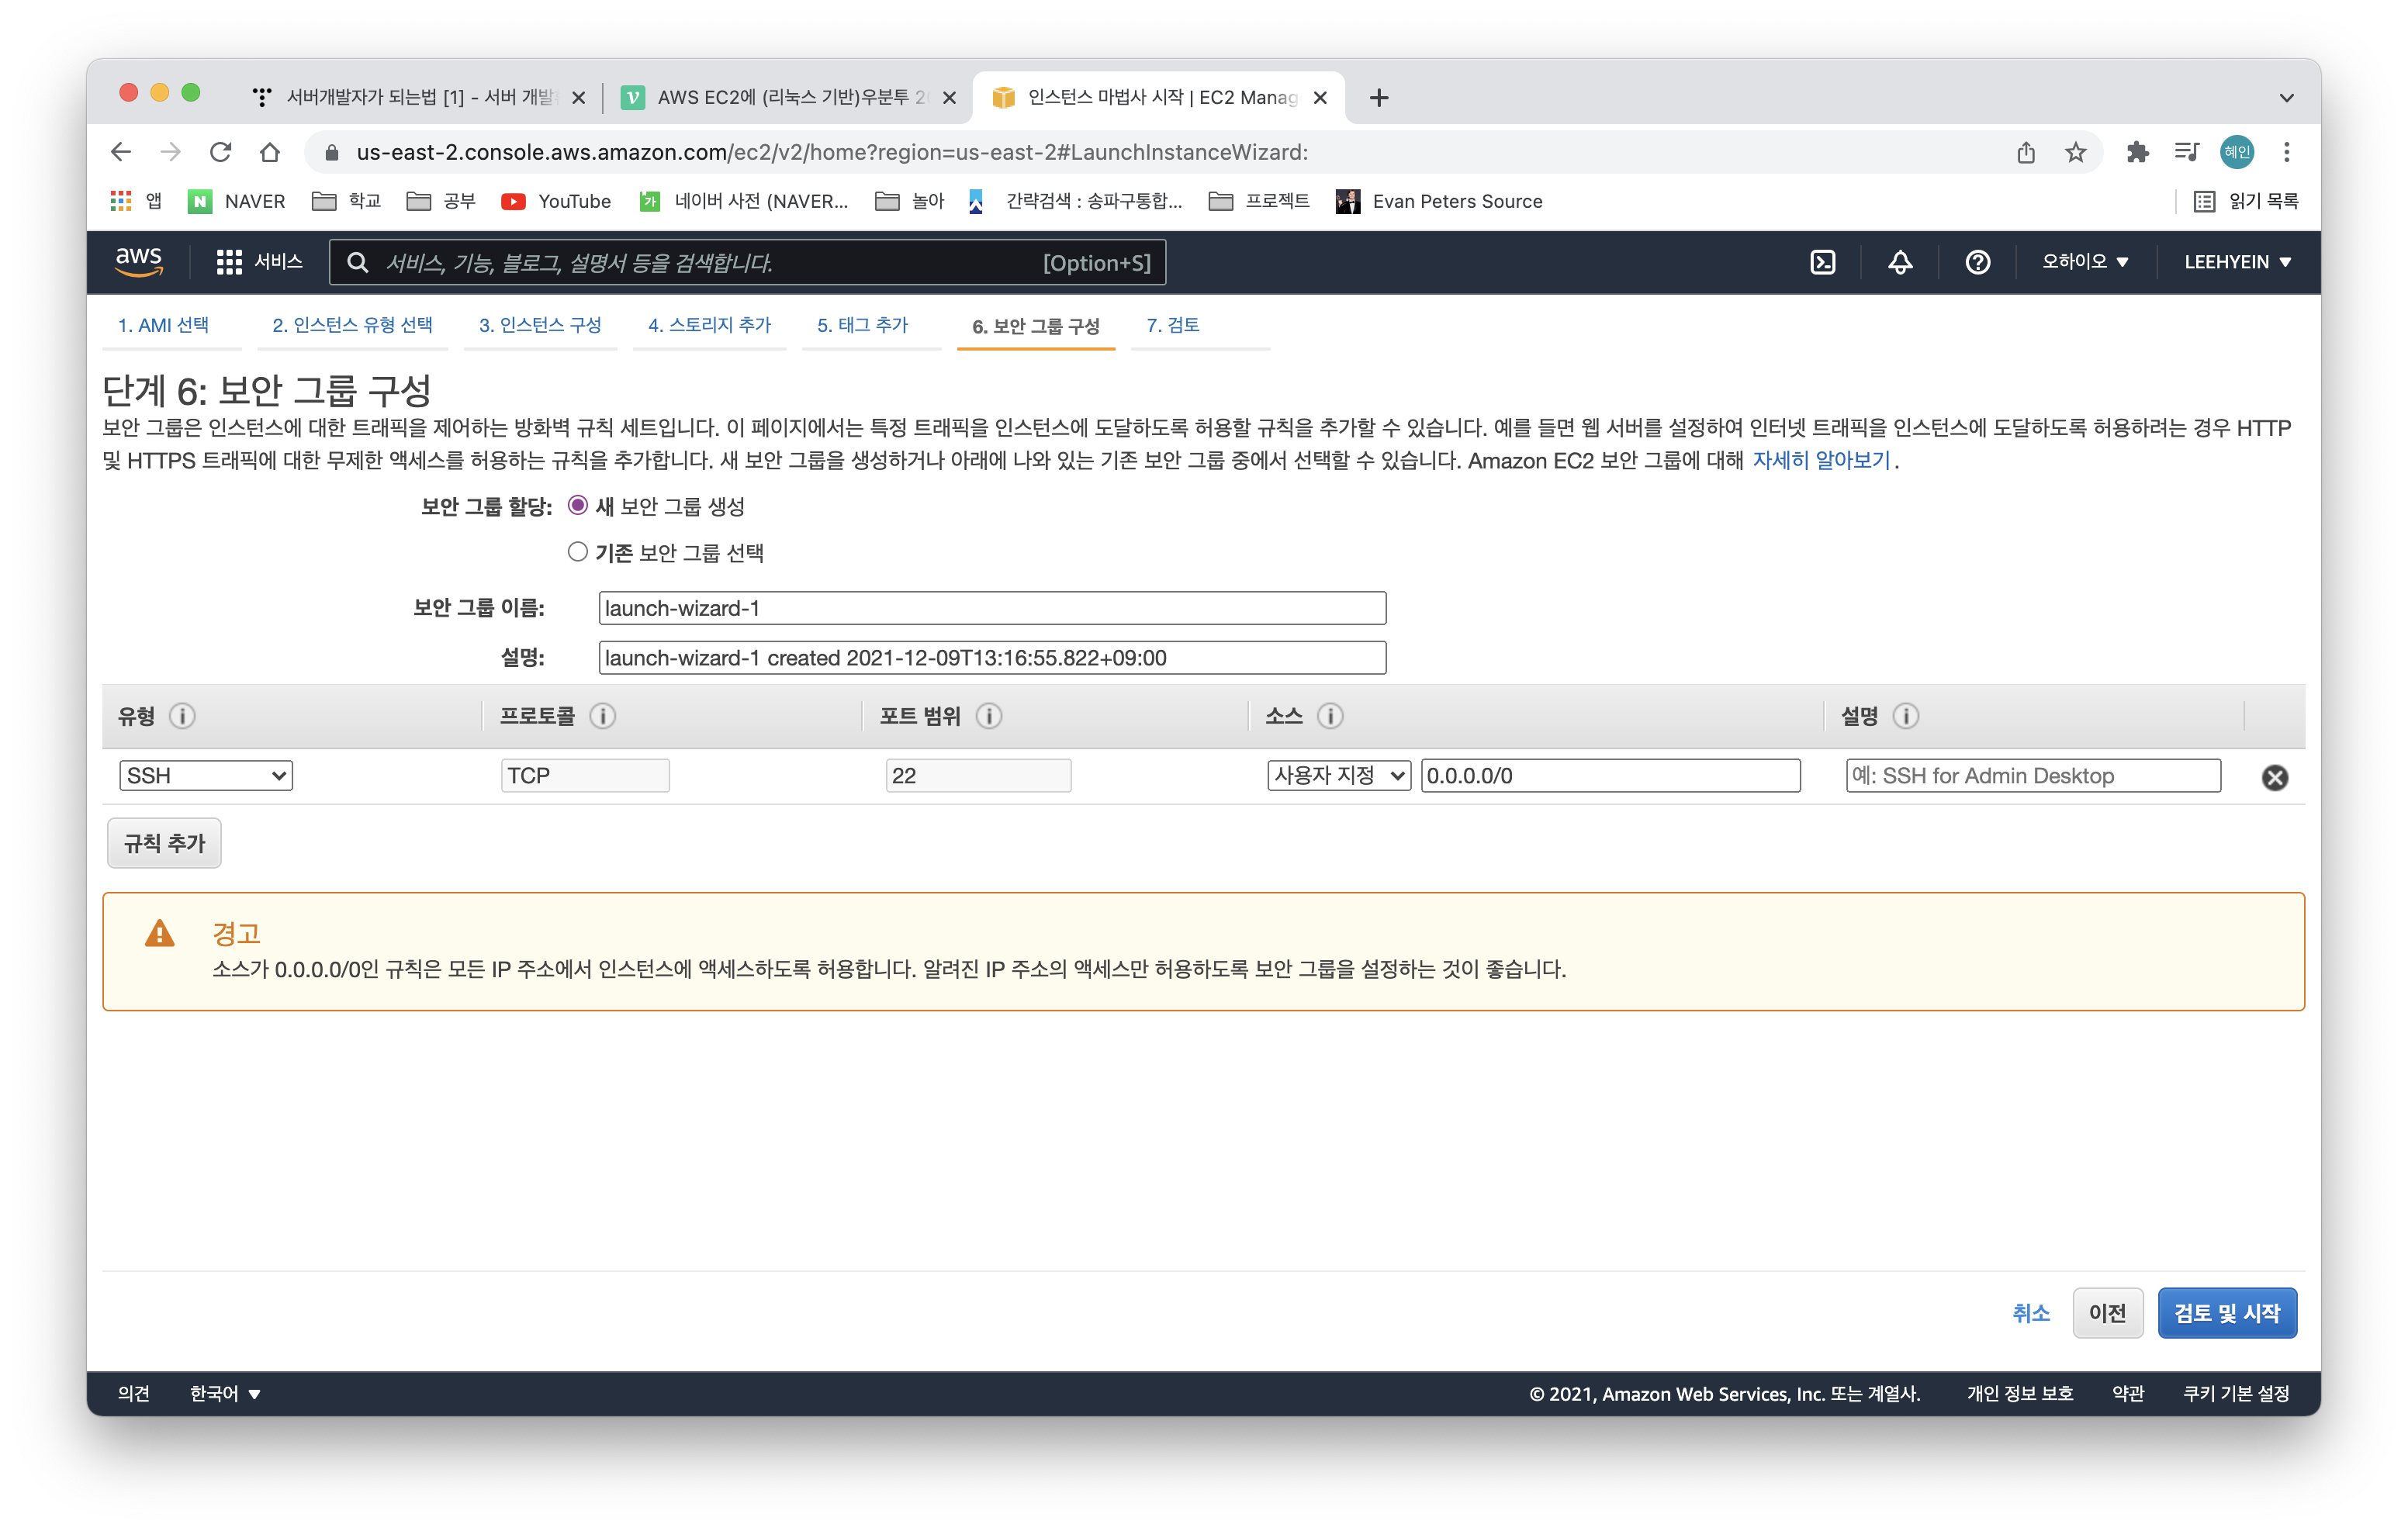Switch to step 3. 인스턴스 구성 tab
This screenshot has width=2408, height=1531.
[540, 325]
